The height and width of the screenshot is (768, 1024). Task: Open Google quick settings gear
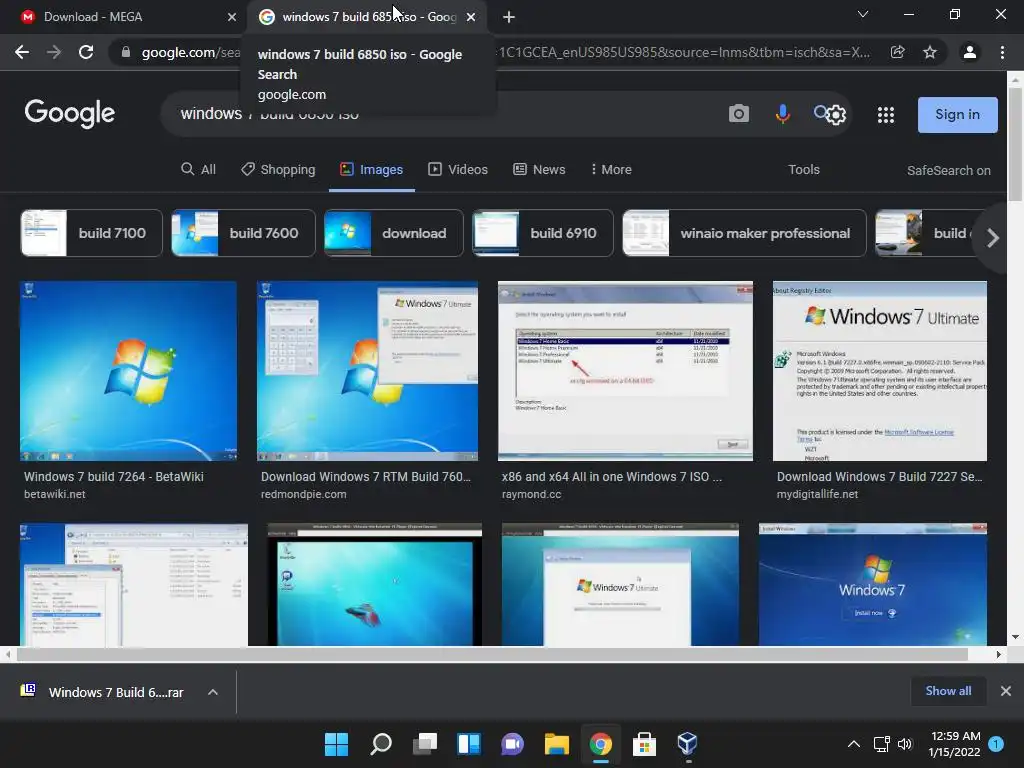click(836, 116)
